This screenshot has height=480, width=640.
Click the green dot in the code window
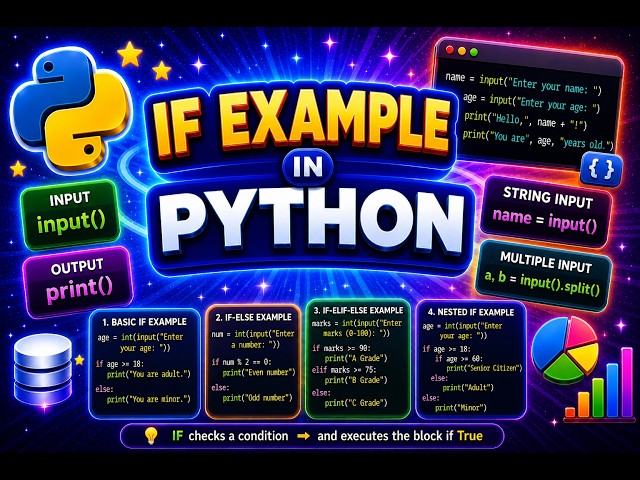[x=474, y=52]
